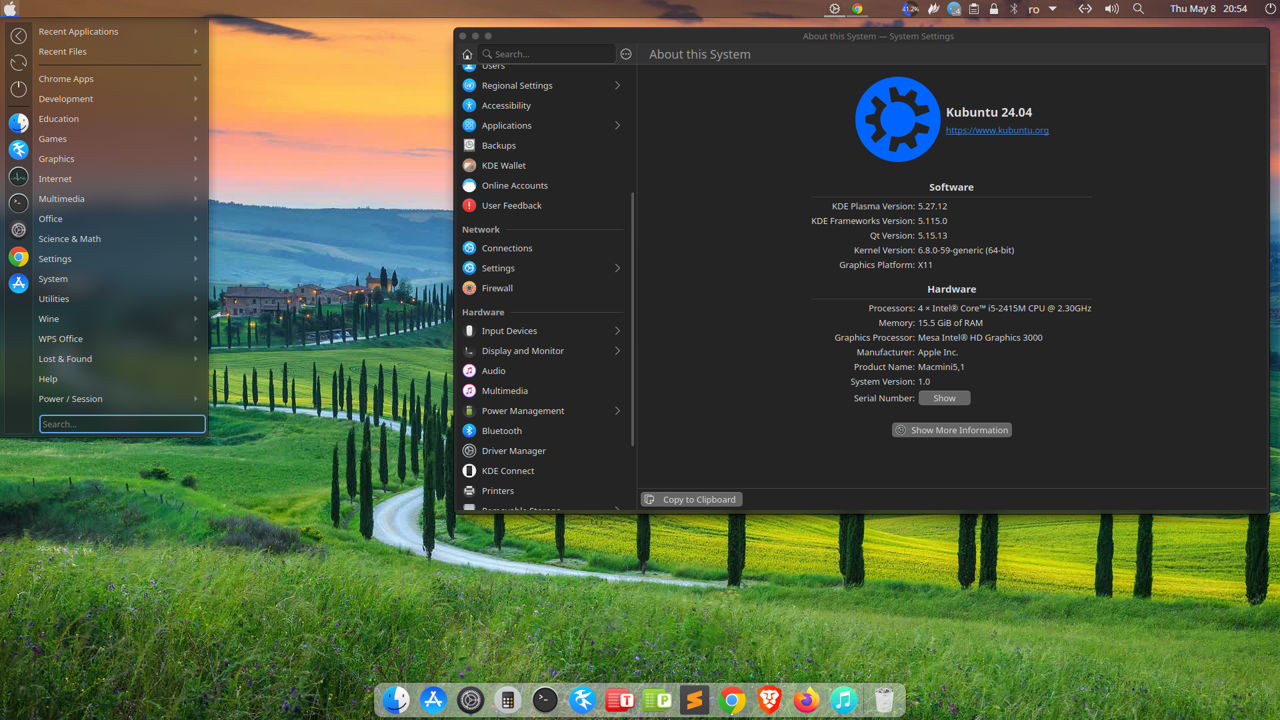Viewport: 1280px width, 720px height.
Task: Open the clipboard icon in the system tray
Action: point(973,9)
